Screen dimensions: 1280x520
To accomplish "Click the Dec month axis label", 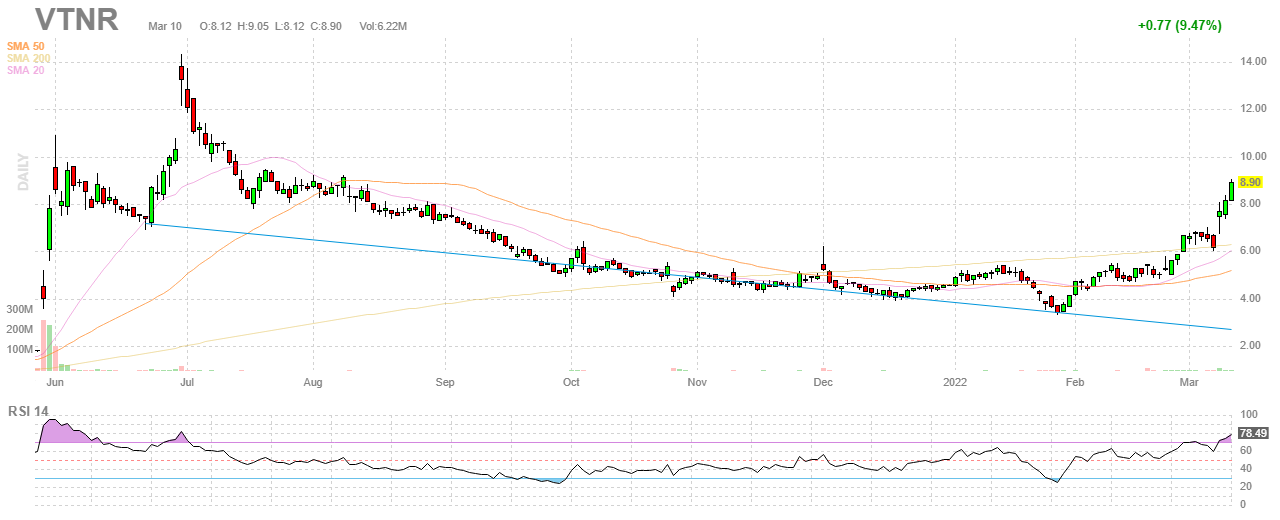I will pyautogui.click(x=823, y=382).
